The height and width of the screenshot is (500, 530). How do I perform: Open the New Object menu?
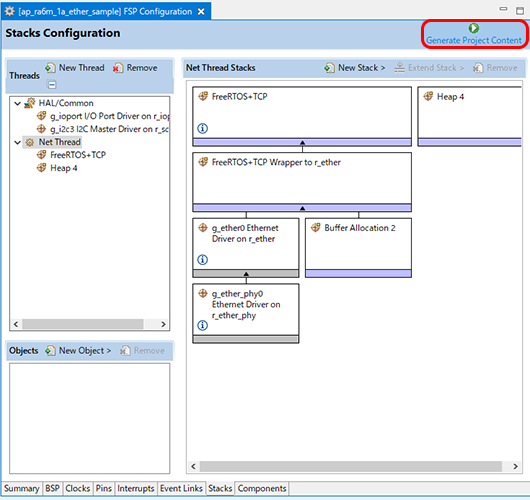click(x=78, y=351)
